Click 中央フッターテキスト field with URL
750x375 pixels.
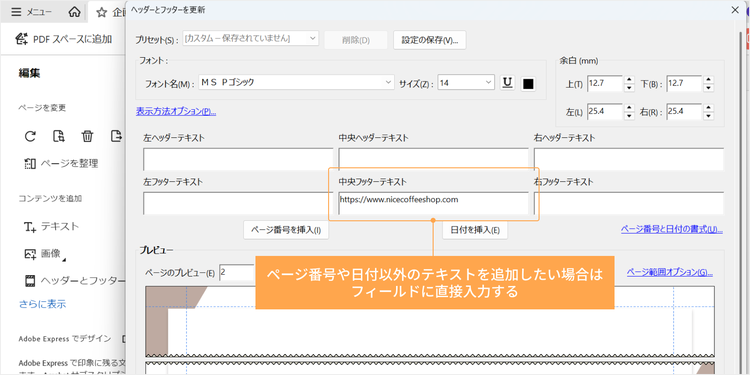[x=433, y=203]
